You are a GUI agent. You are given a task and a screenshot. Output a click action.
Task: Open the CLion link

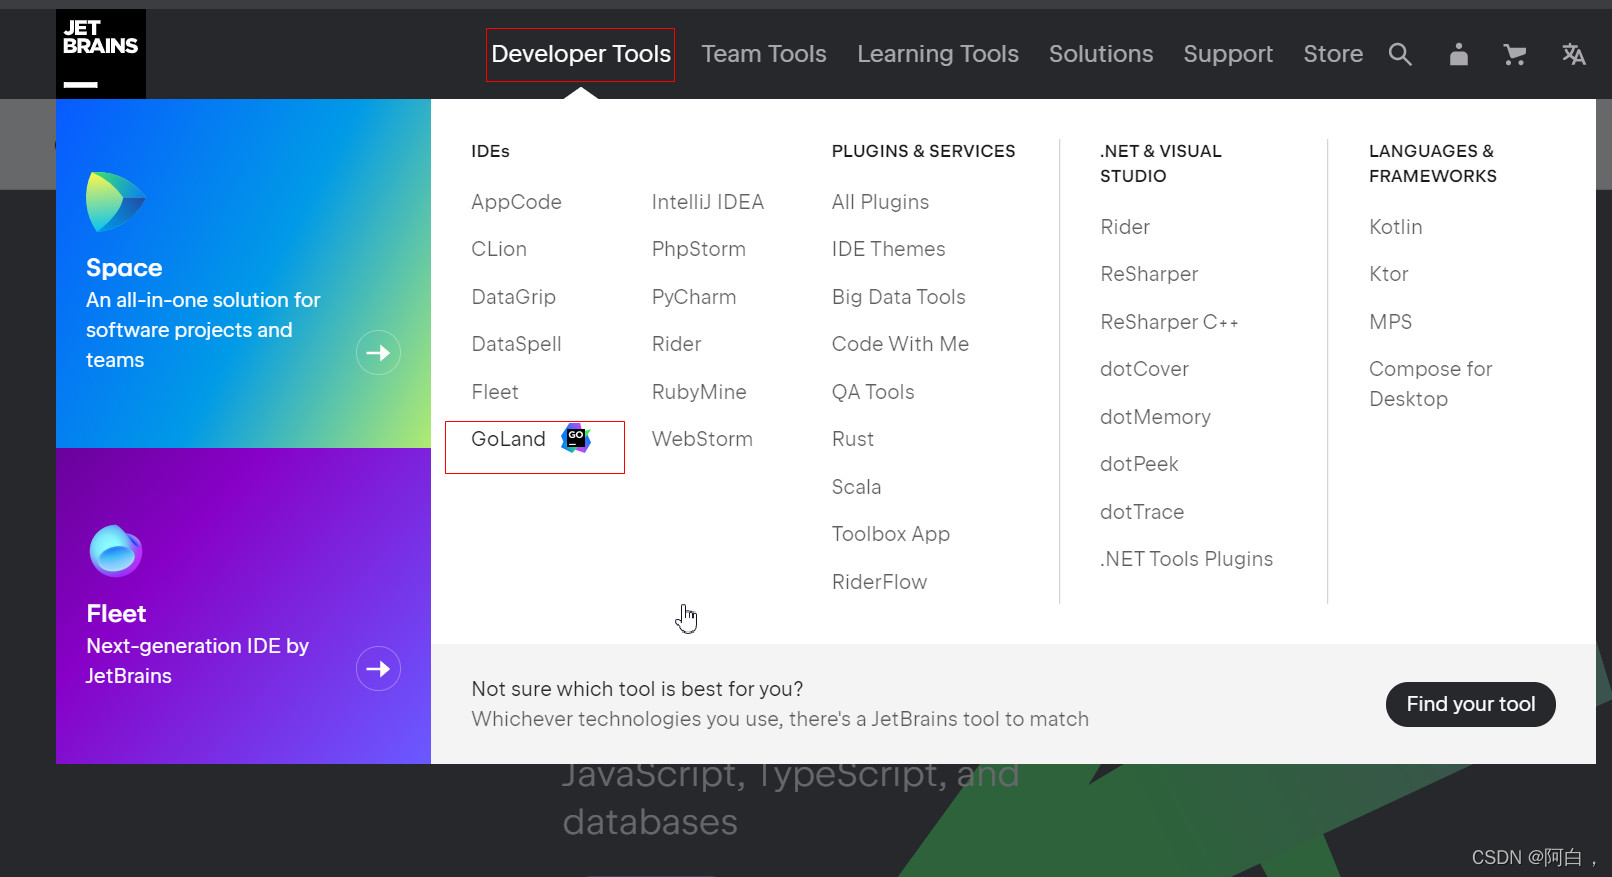499,249
